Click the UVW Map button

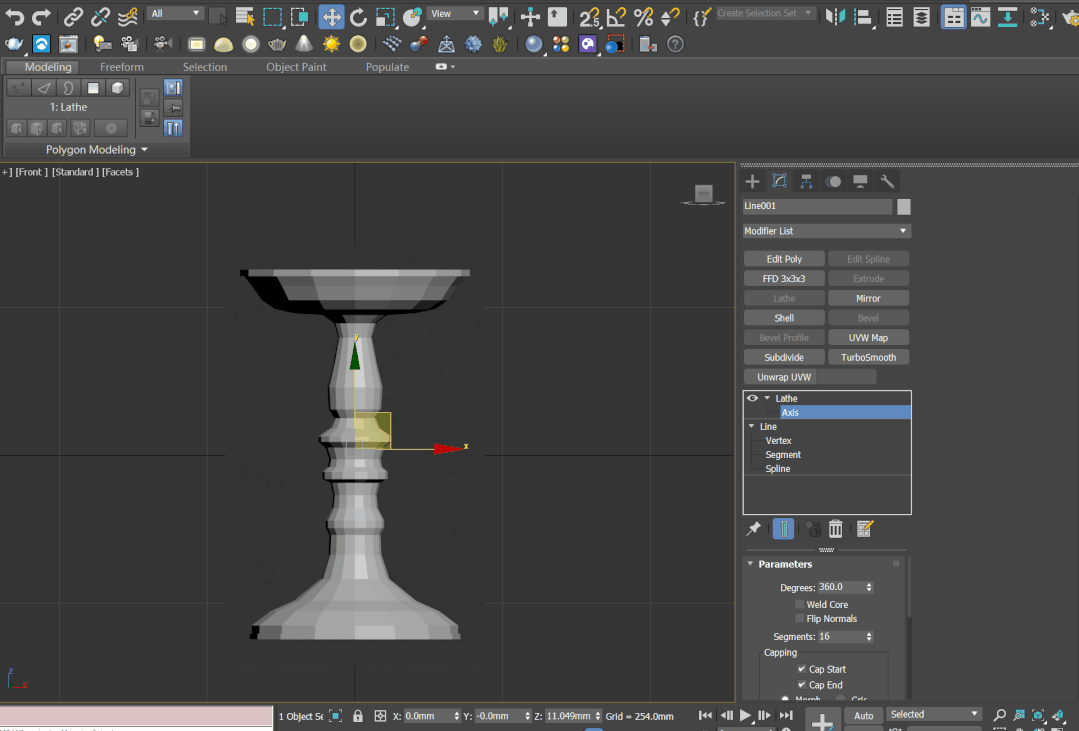point(868,337)
